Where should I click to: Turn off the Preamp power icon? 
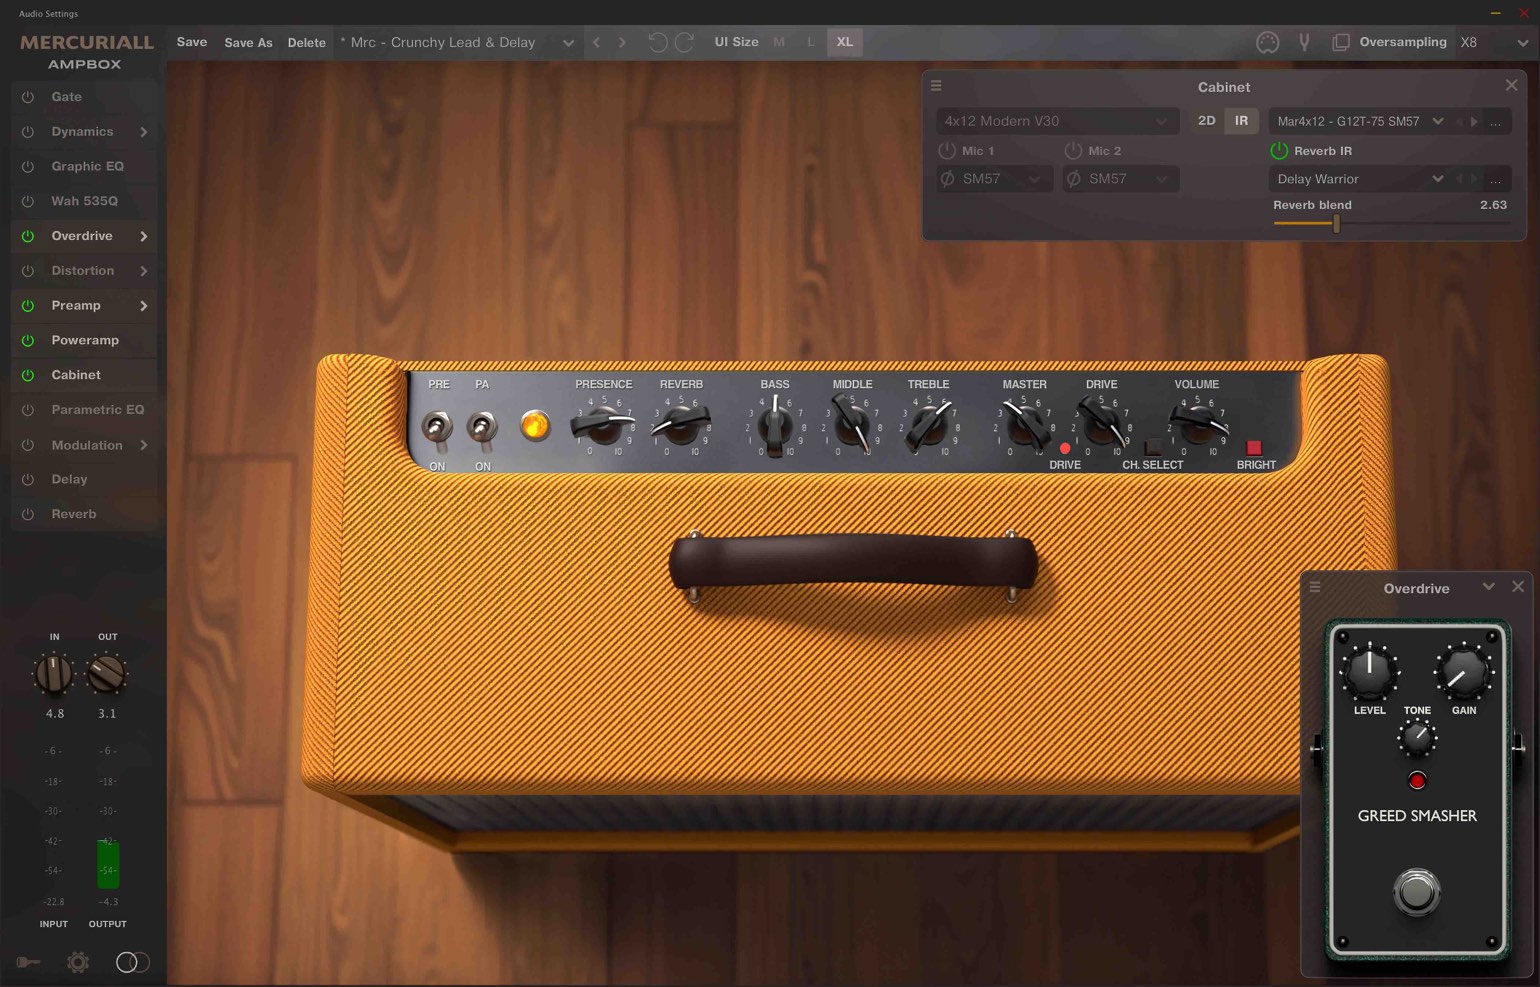(x=28, y=306)
